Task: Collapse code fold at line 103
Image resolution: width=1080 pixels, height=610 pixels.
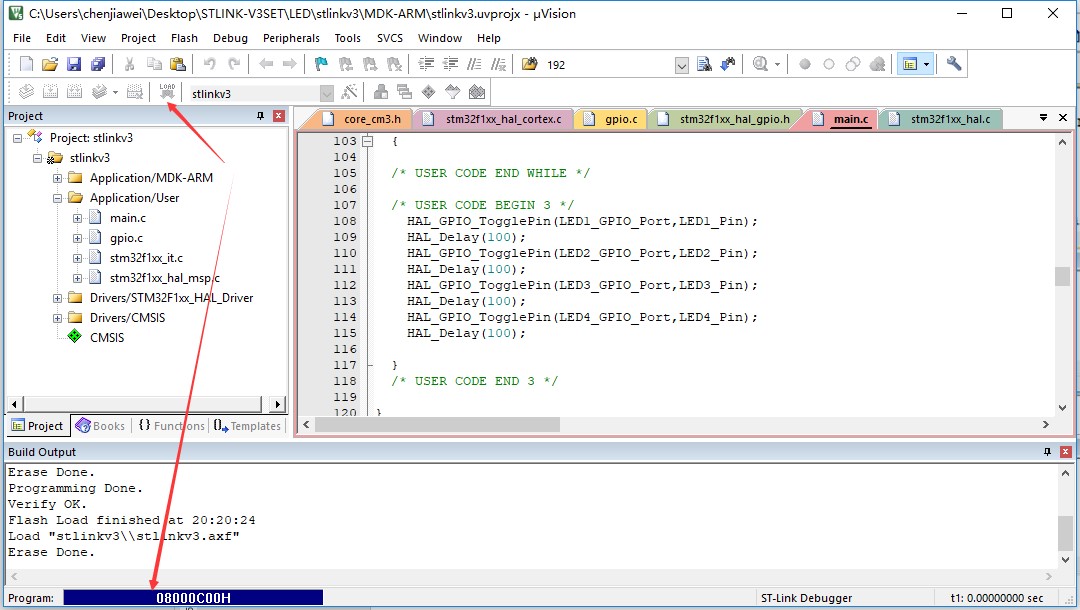Action: coord(368,141)
